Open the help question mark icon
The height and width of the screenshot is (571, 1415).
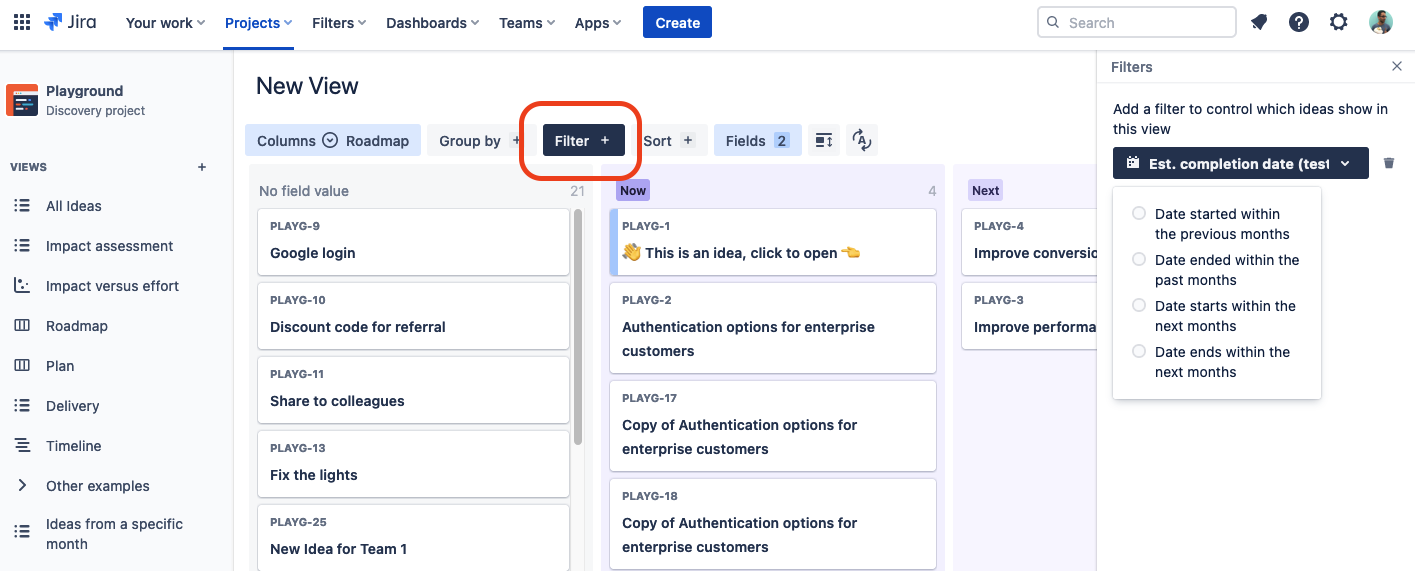pyautogui.click(x=1299, y=22)
